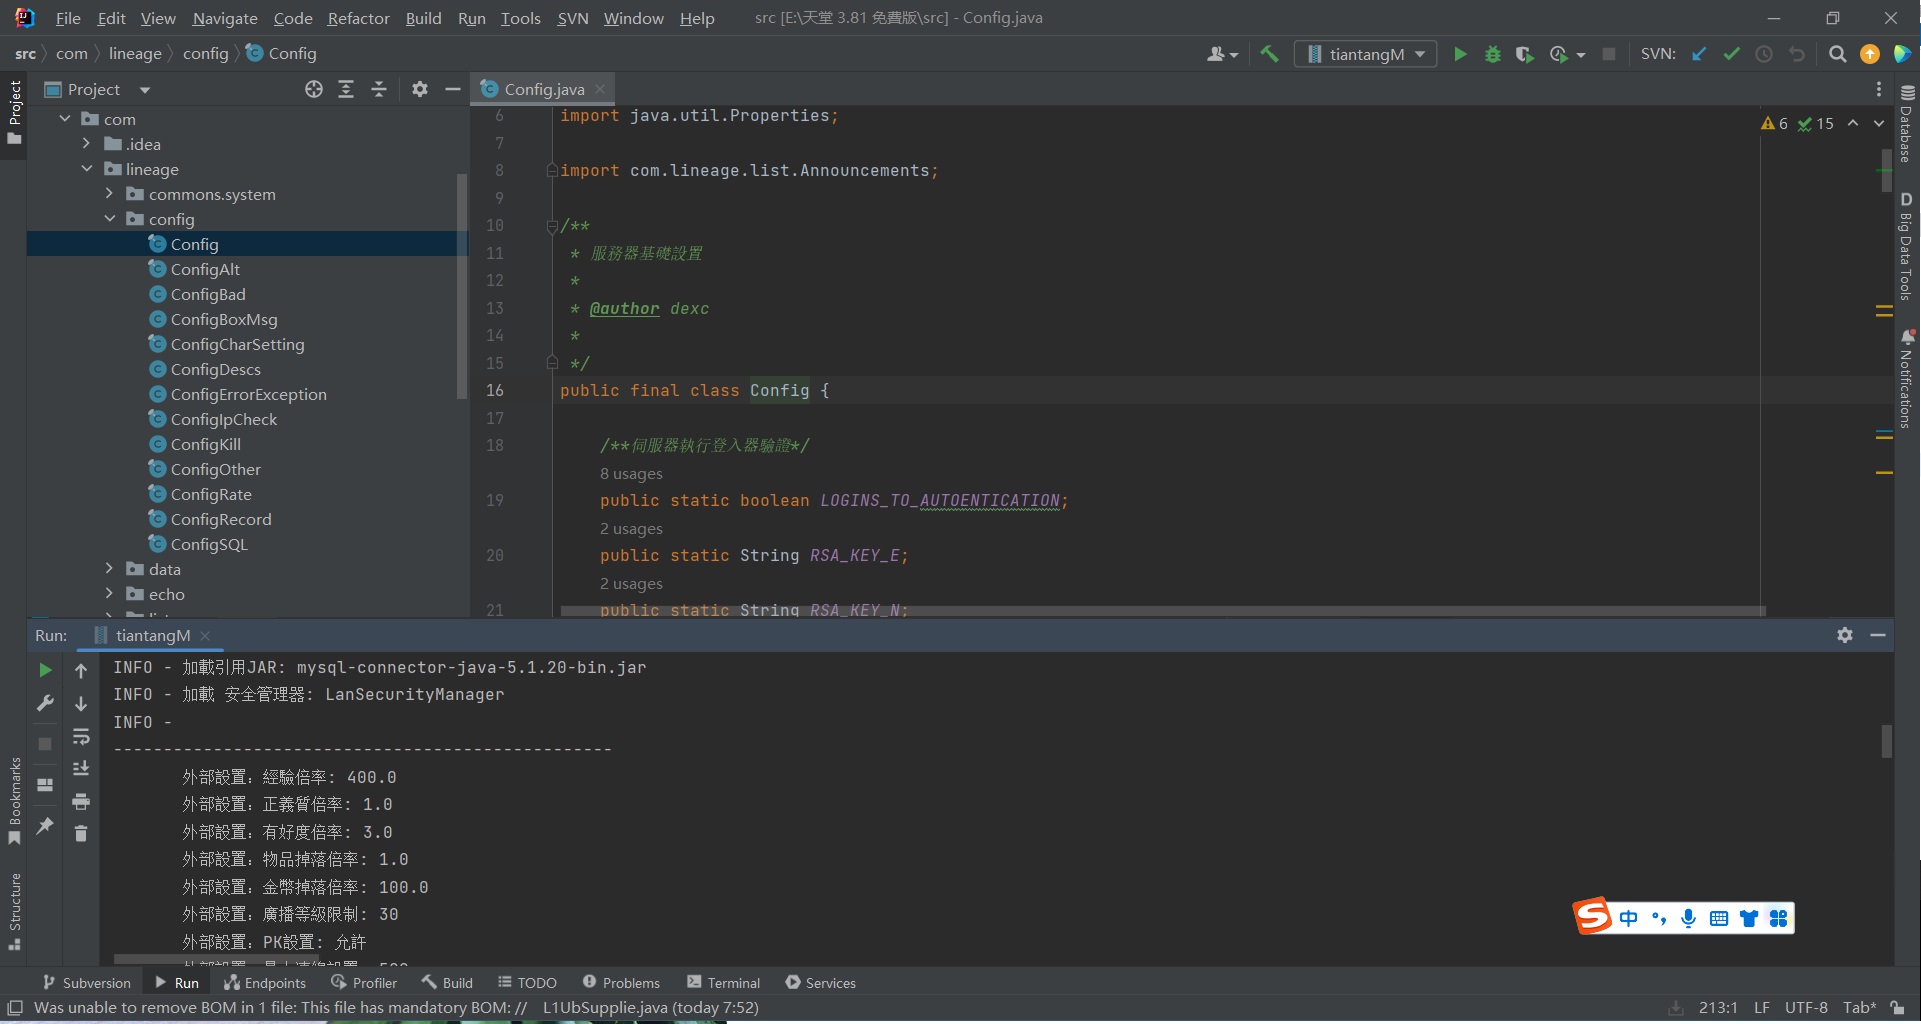1921x1024 pixels.
Task: Click the warnings count inspection widget
Action: [x=1775, y=124]
